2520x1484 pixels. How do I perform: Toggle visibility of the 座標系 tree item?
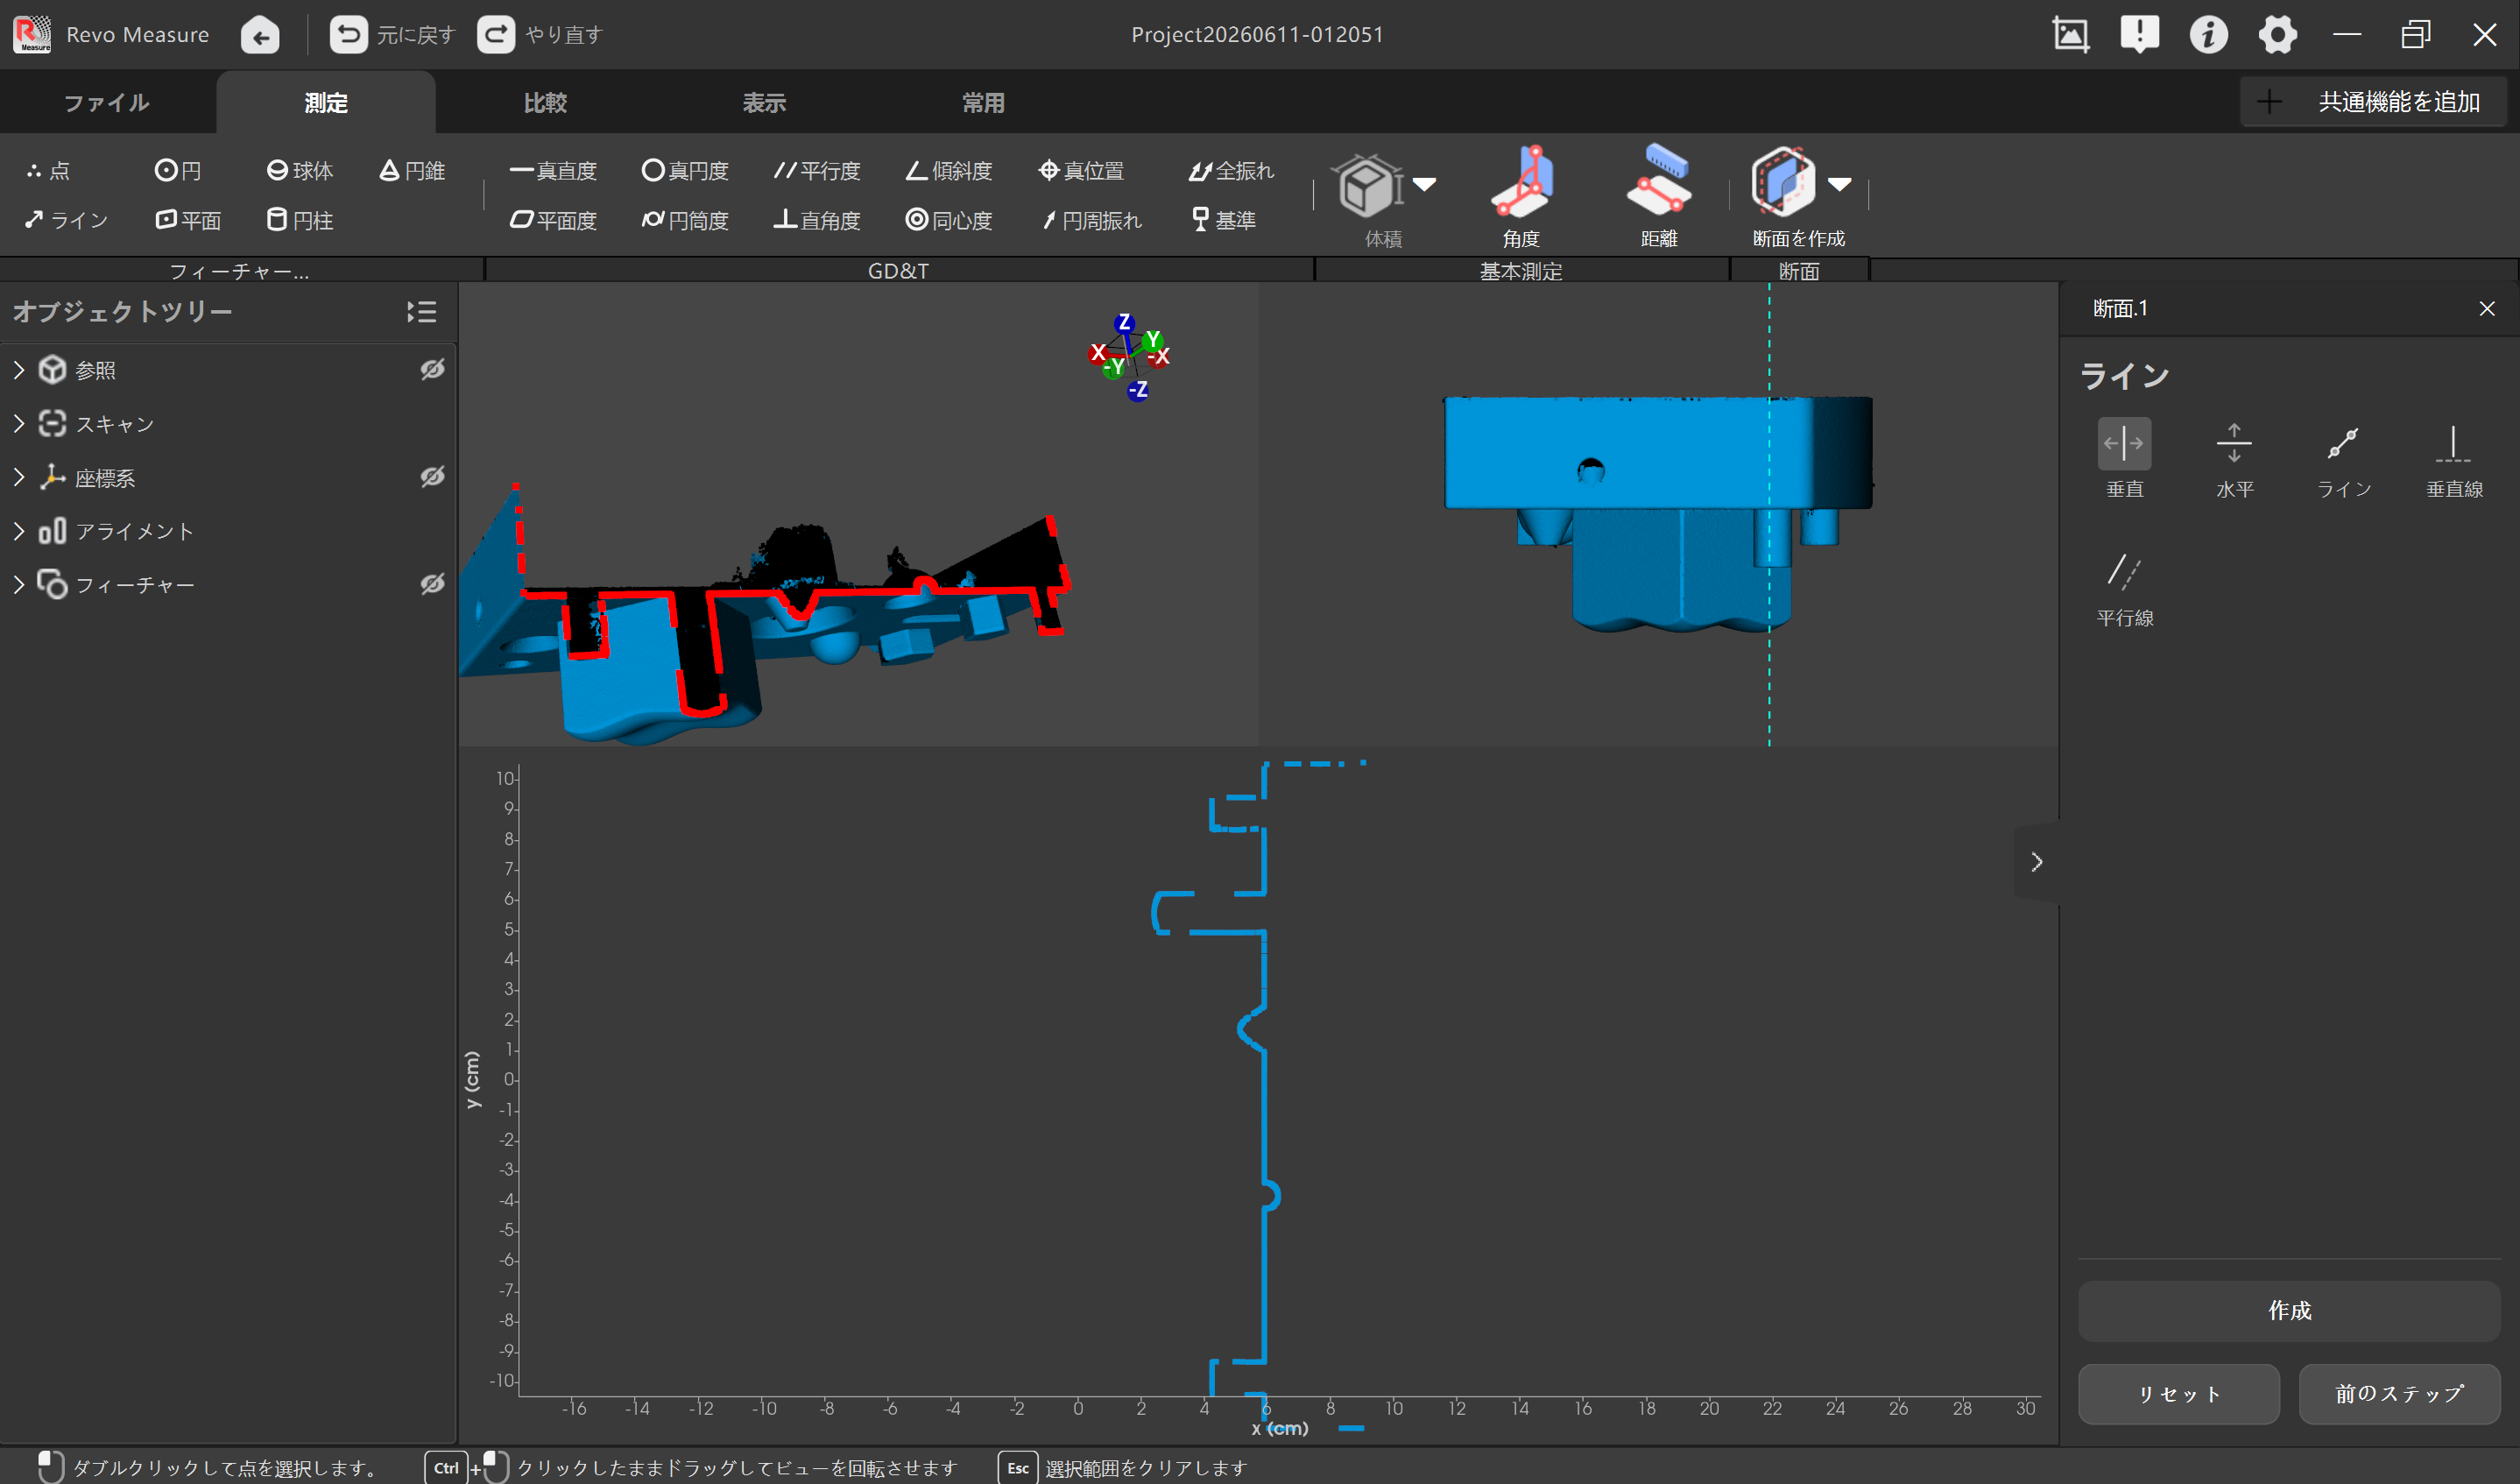[x=432, y=477]
